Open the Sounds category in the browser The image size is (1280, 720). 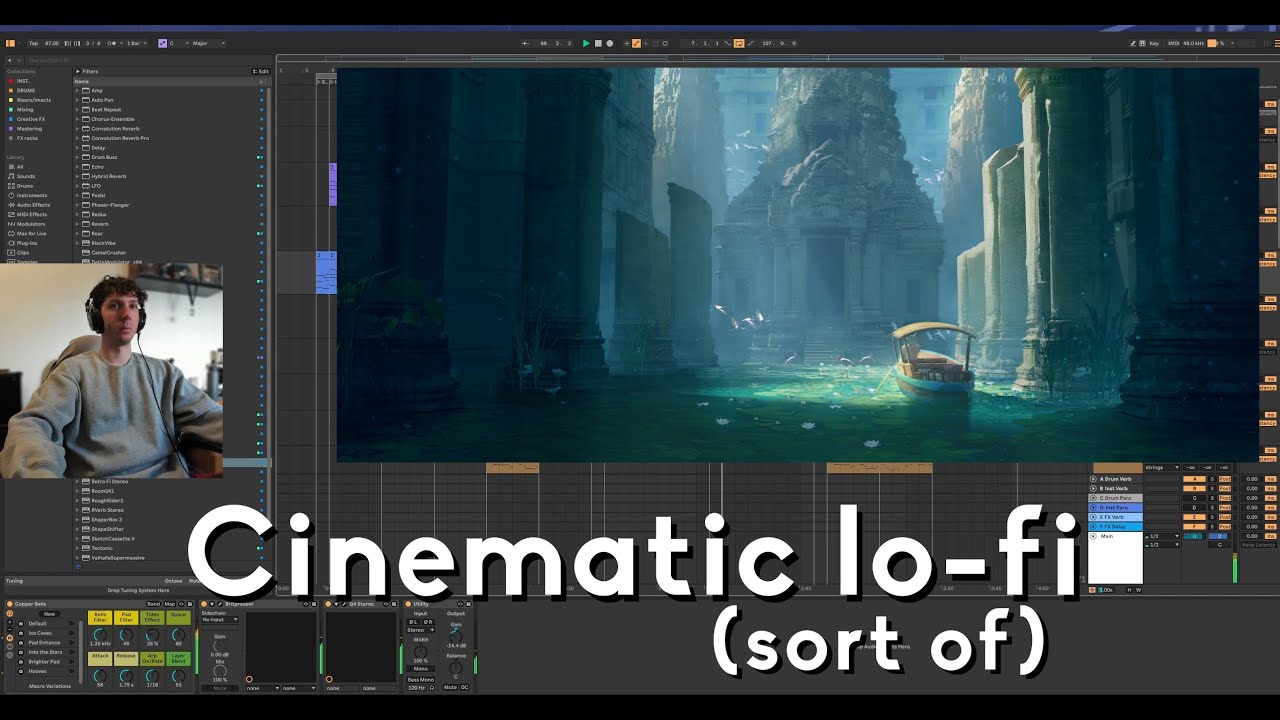click(25, 176)
